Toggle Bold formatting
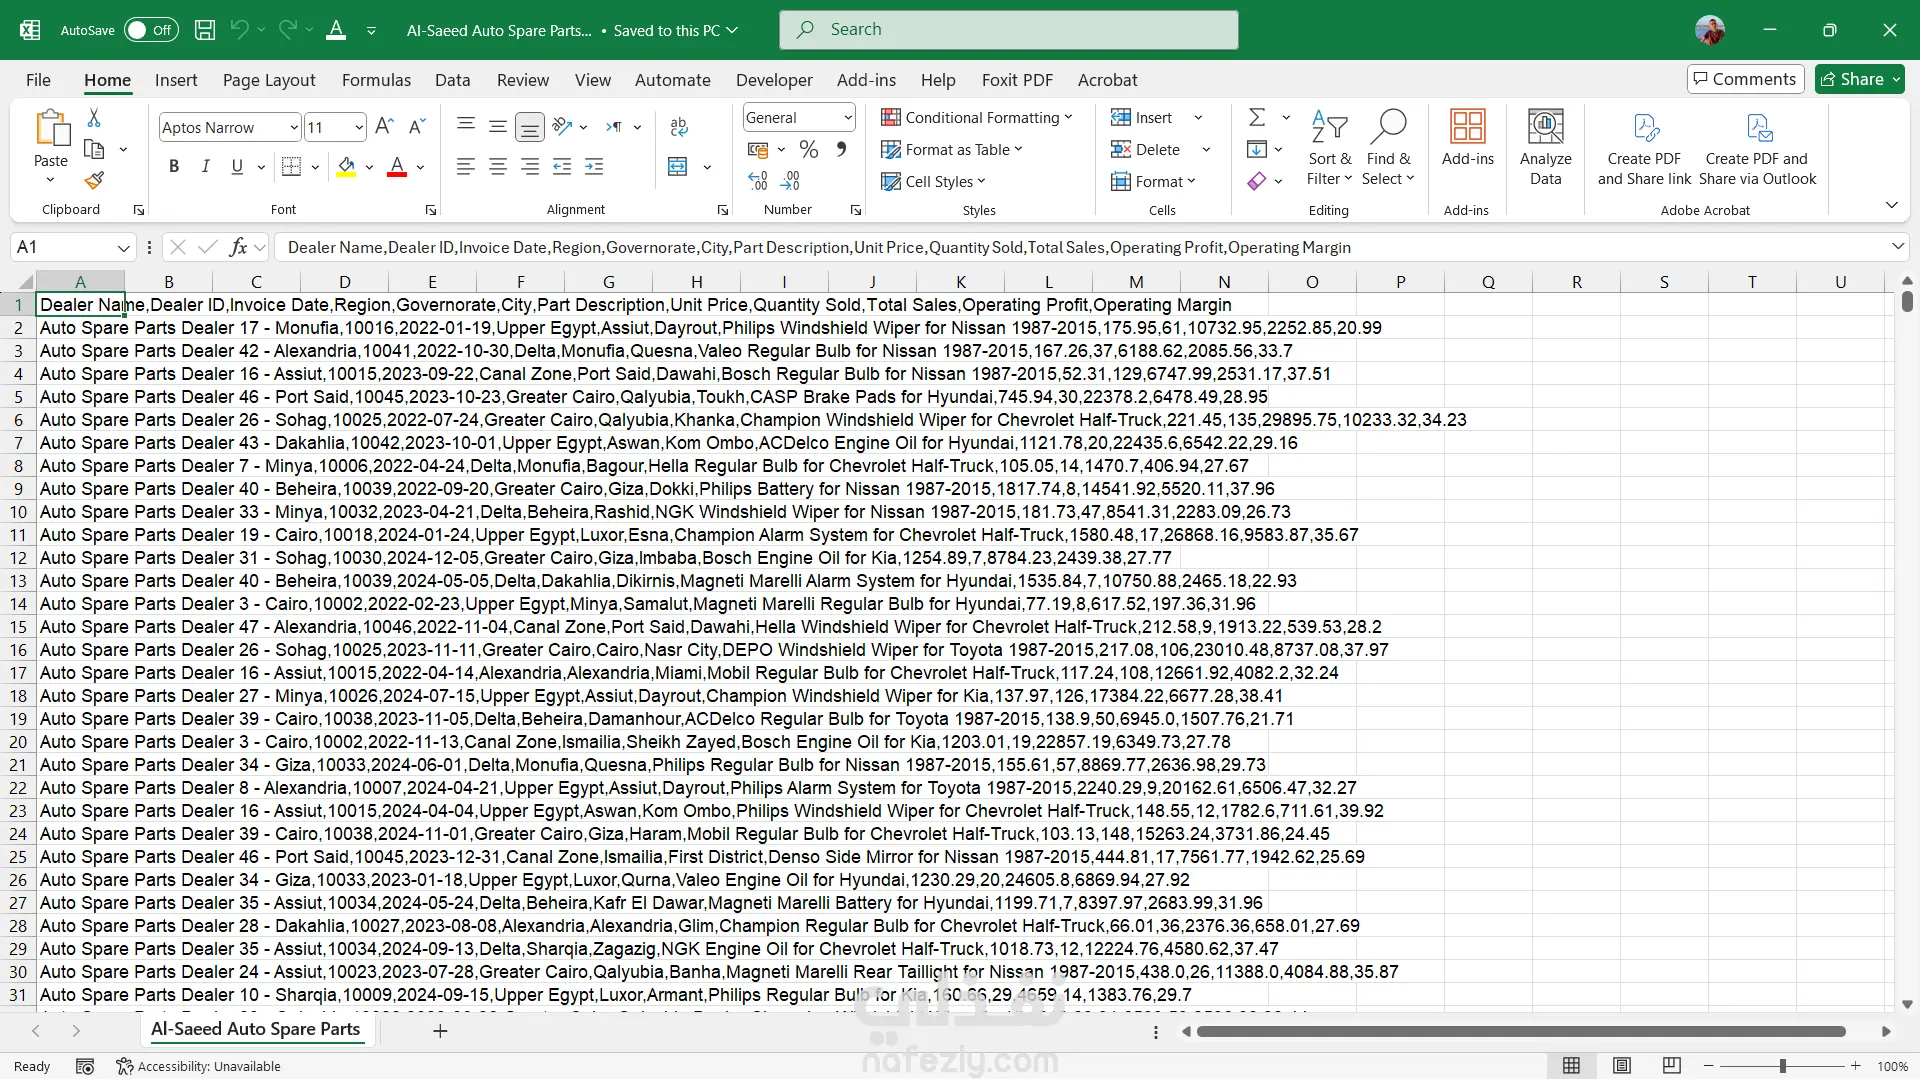Image resolution: width=1920 pixels, height=1080 pixels. tap(174, 167)
